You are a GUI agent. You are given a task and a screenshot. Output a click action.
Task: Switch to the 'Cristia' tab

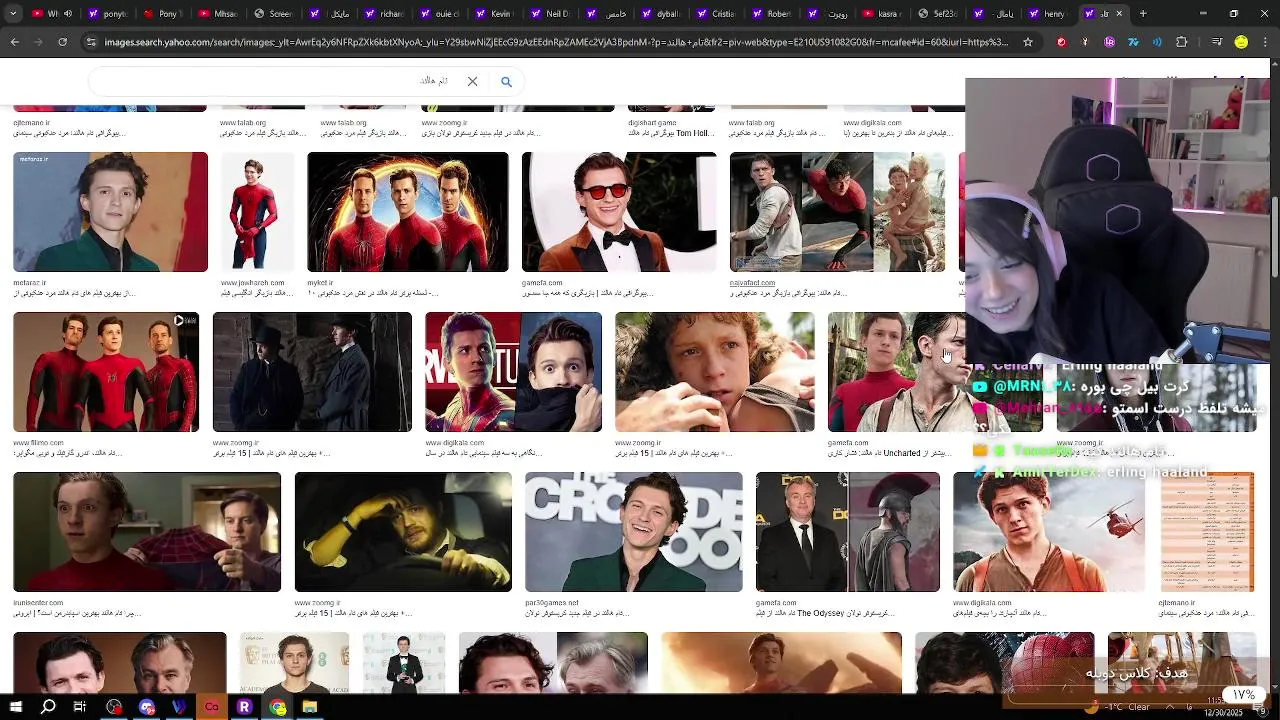(x=714, y=14)
